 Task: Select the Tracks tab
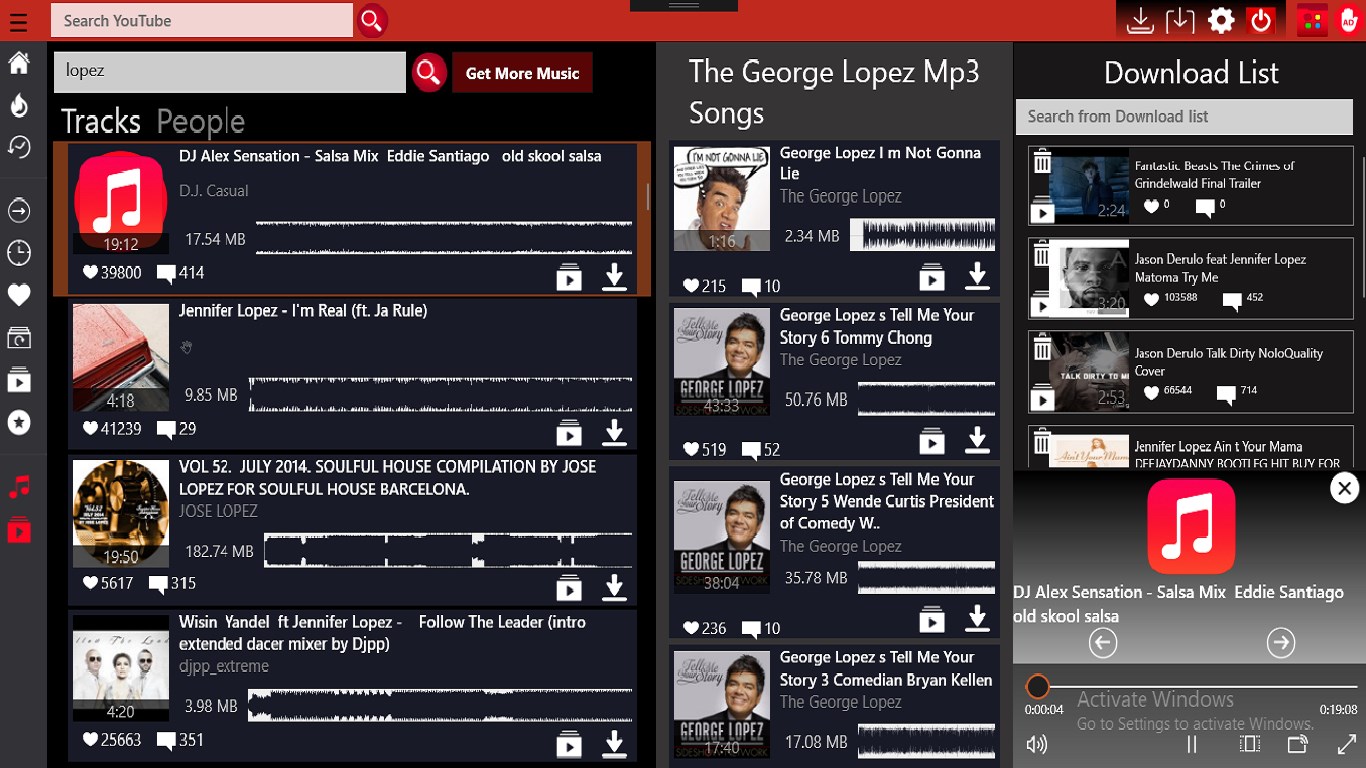(x=101, y=121)
